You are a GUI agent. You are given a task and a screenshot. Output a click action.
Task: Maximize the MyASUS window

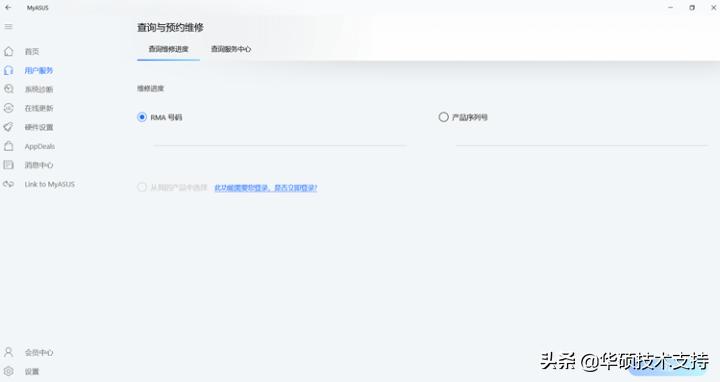692,8
